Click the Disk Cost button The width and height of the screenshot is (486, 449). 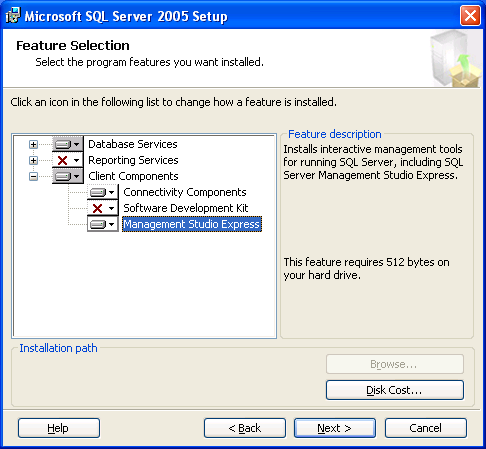(x=395, y=390)
